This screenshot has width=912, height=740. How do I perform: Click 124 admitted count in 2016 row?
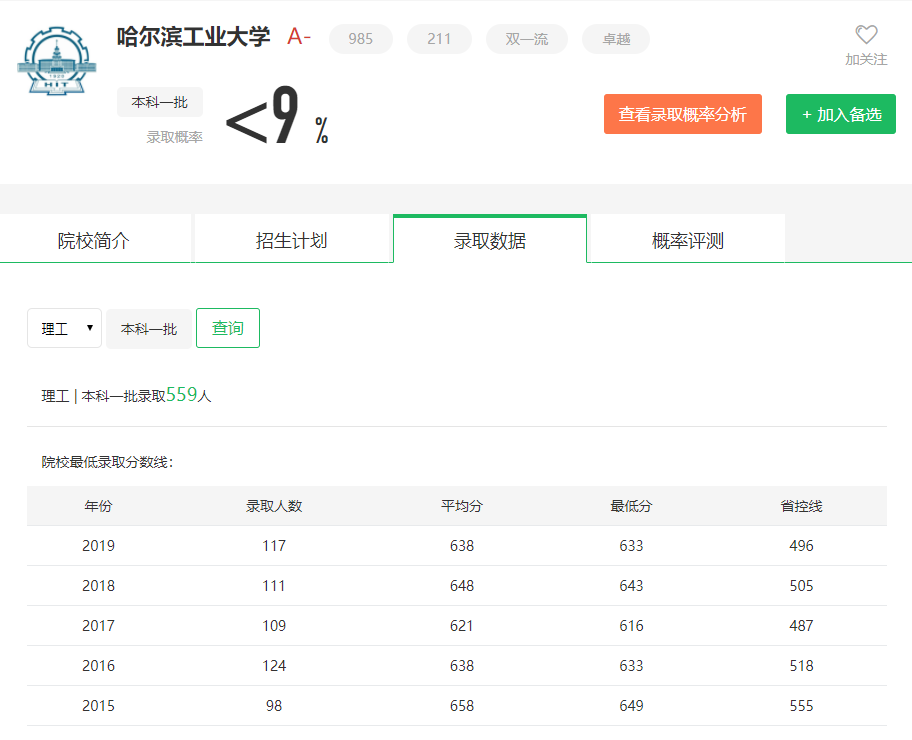[274, 666]
